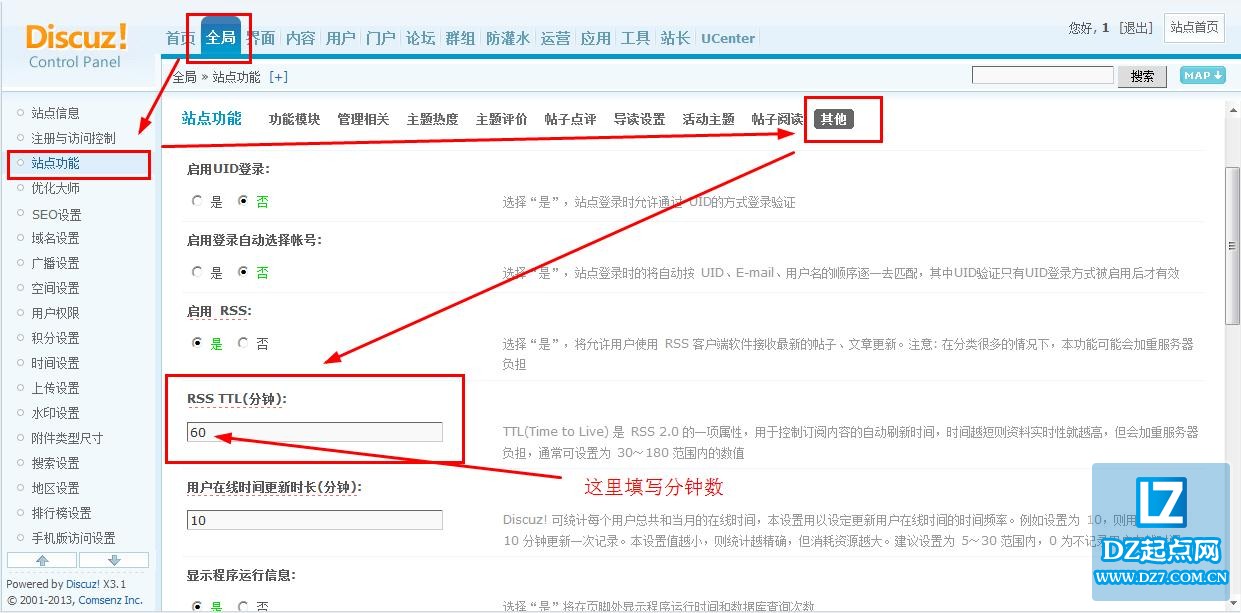Switch to the 主题评价 tab
This screenshot has width=1241, height=613.
501,119
